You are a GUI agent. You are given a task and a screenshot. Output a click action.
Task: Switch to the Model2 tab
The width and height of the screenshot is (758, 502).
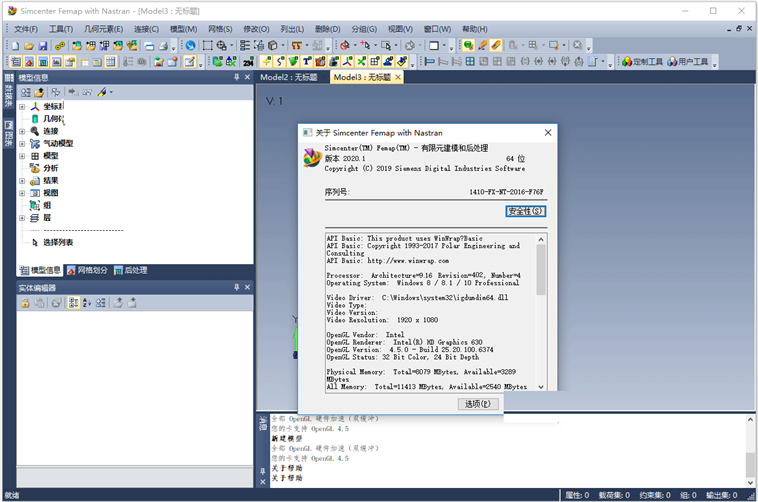pos(288,77)
